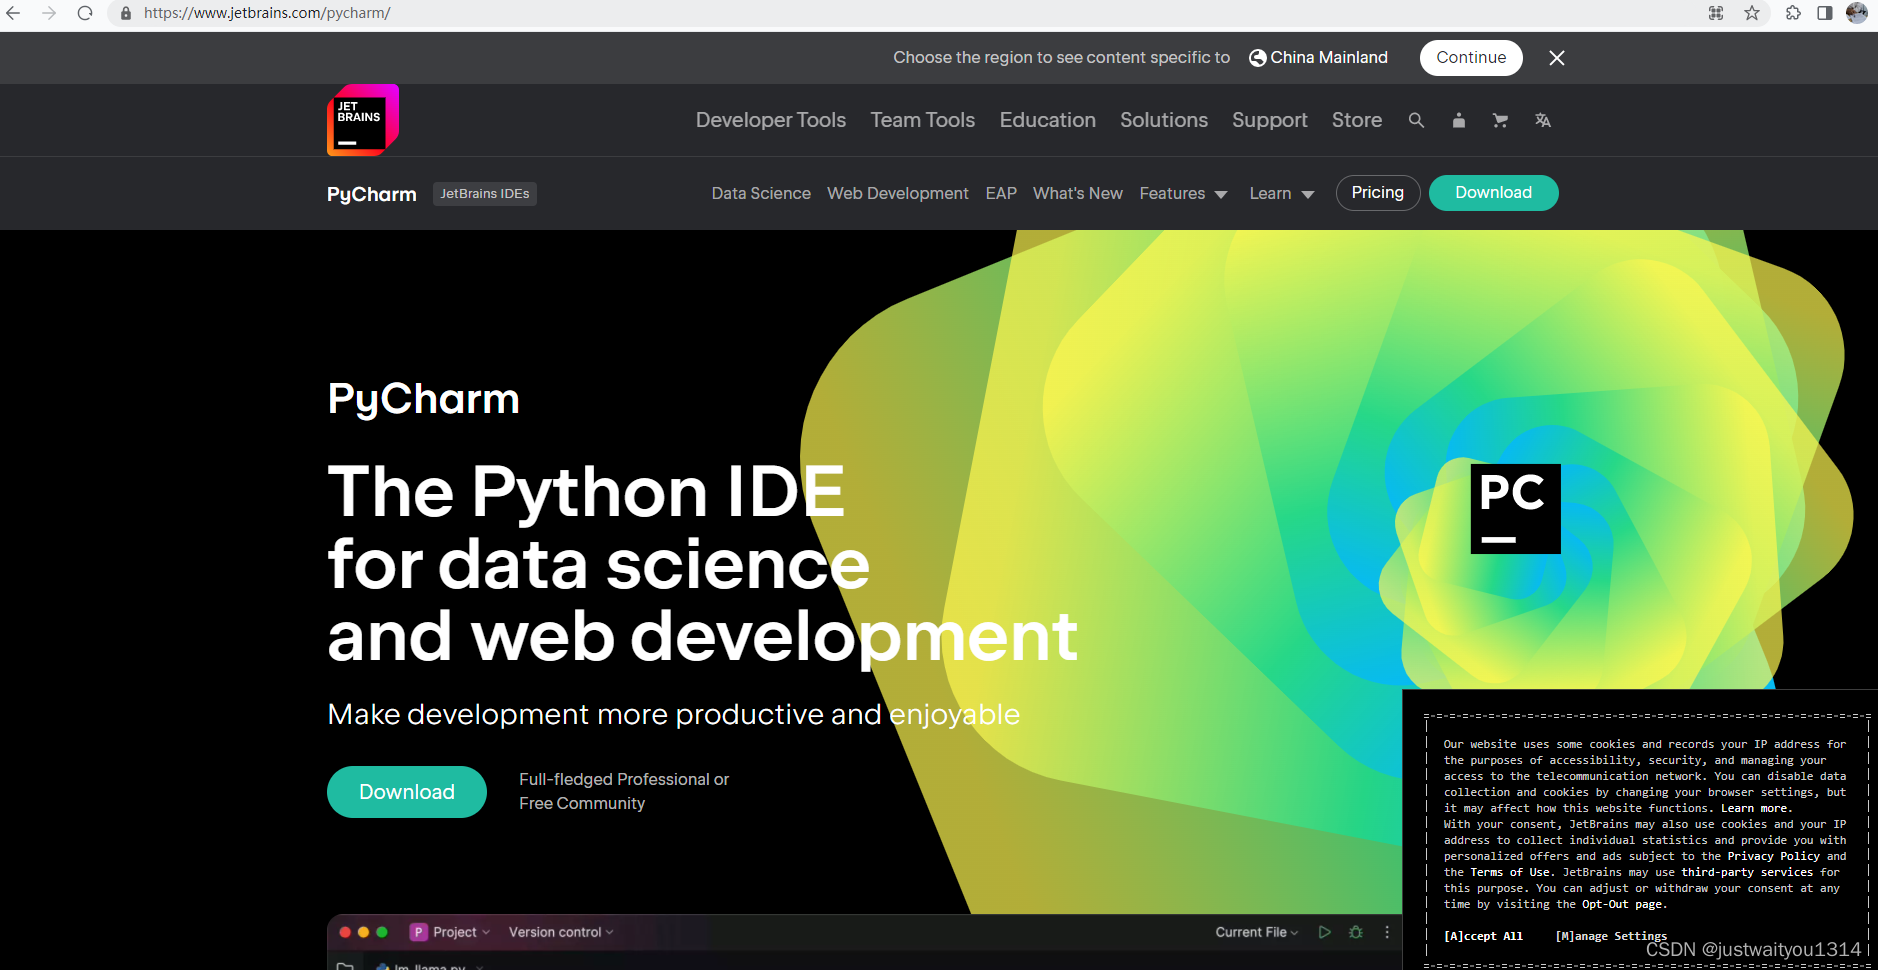Click the apps grid icon near bookmark star

coord(1716,13)
